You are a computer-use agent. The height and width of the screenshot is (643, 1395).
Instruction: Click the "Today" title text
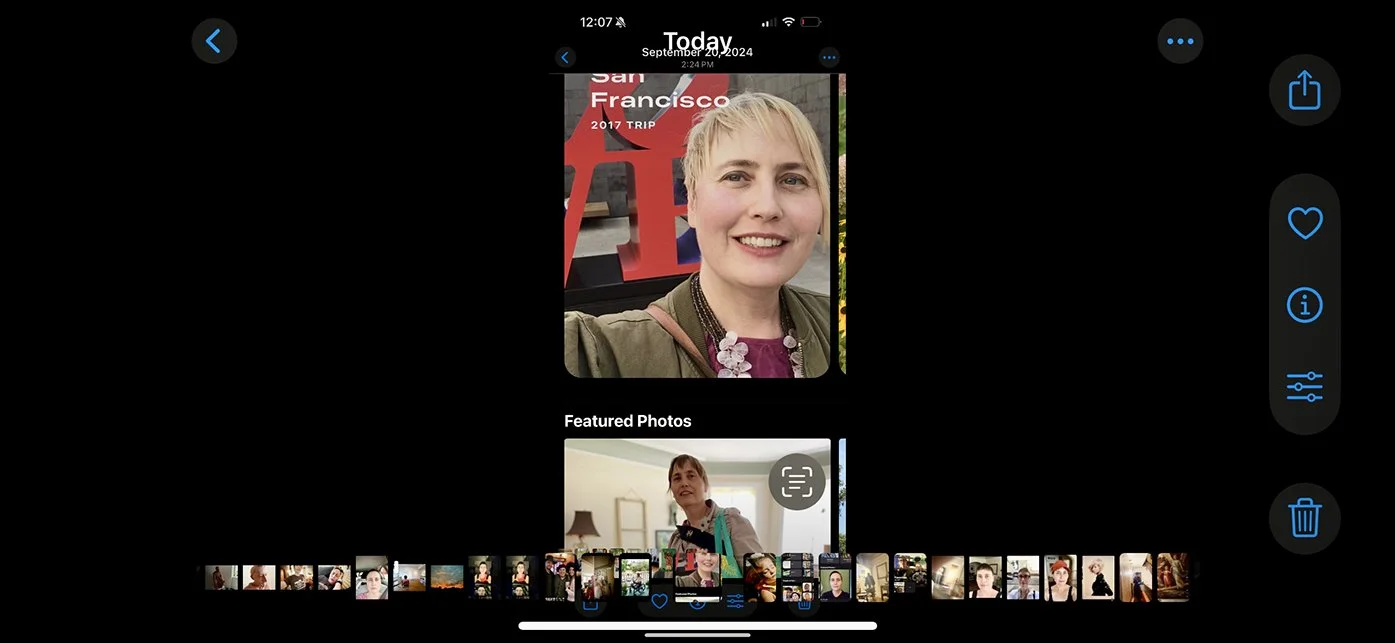[697, 41]
